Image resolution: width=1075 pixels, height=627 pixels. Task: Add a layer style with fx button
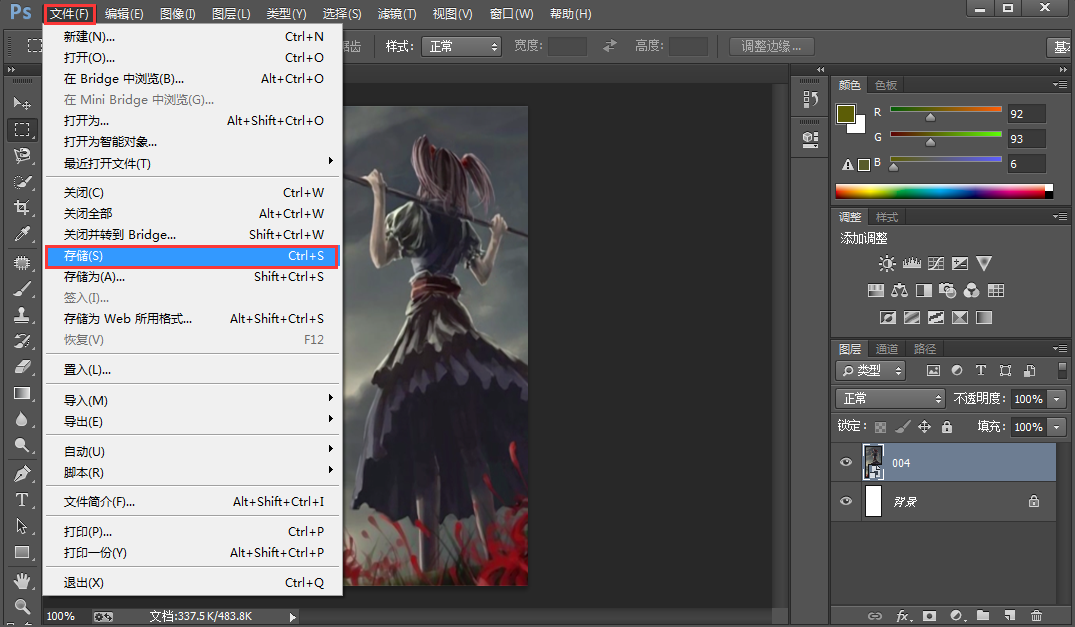coord(903,615)
